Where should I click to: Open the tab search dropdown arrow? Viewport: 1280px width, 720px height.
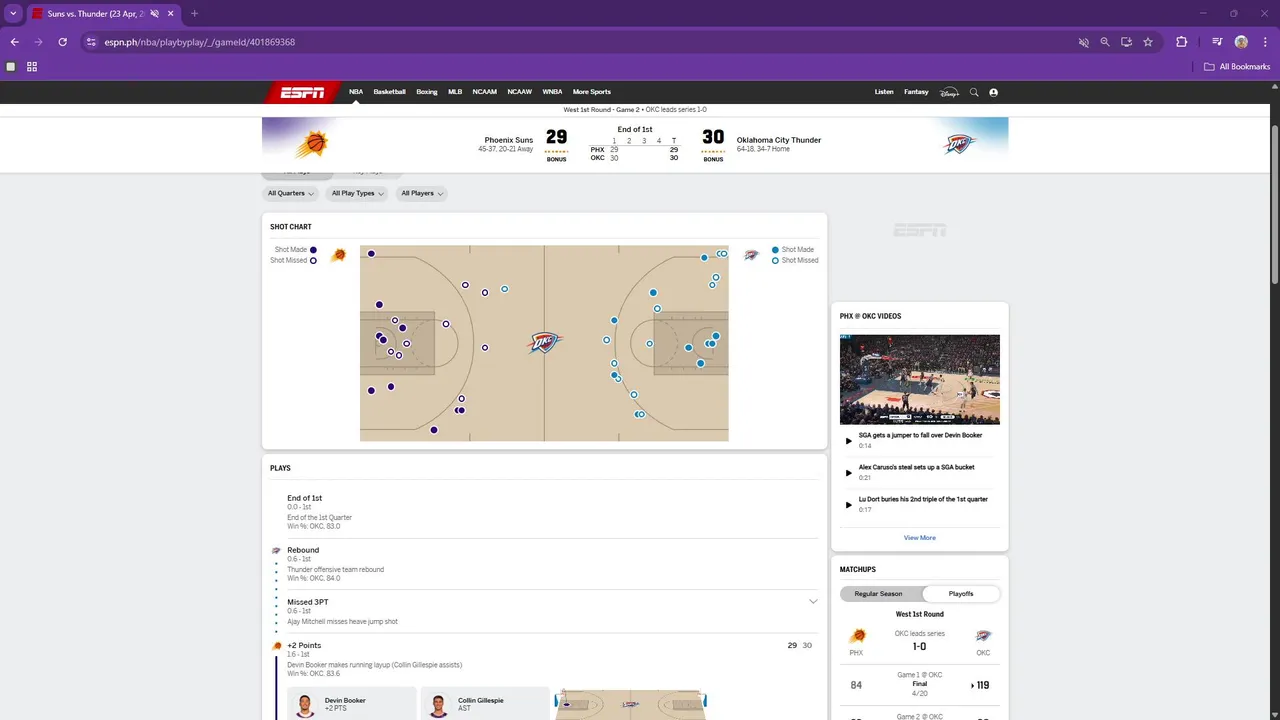click(x=13, y=13)
